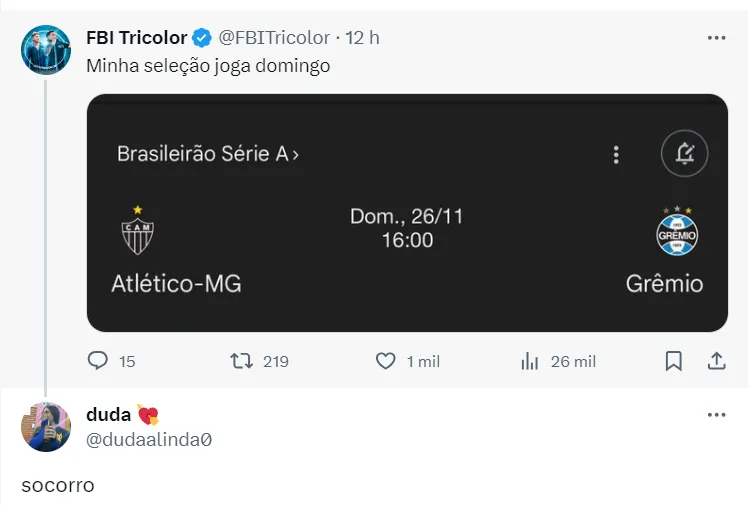Click the Dom., 26/11 16:00 match time
748x505 pixels.
407,228
